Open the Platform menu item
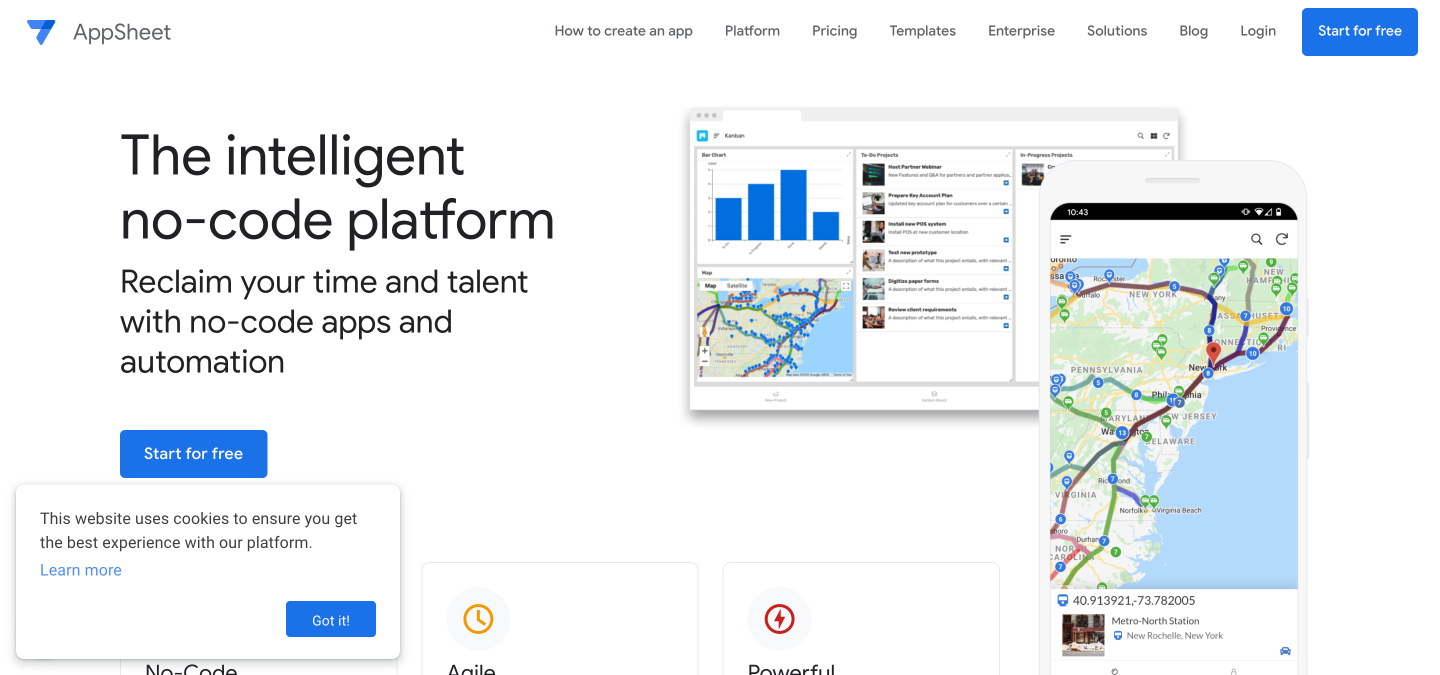Image resolution: width=1440 pixels, height=675 pixels. [752, 31]
